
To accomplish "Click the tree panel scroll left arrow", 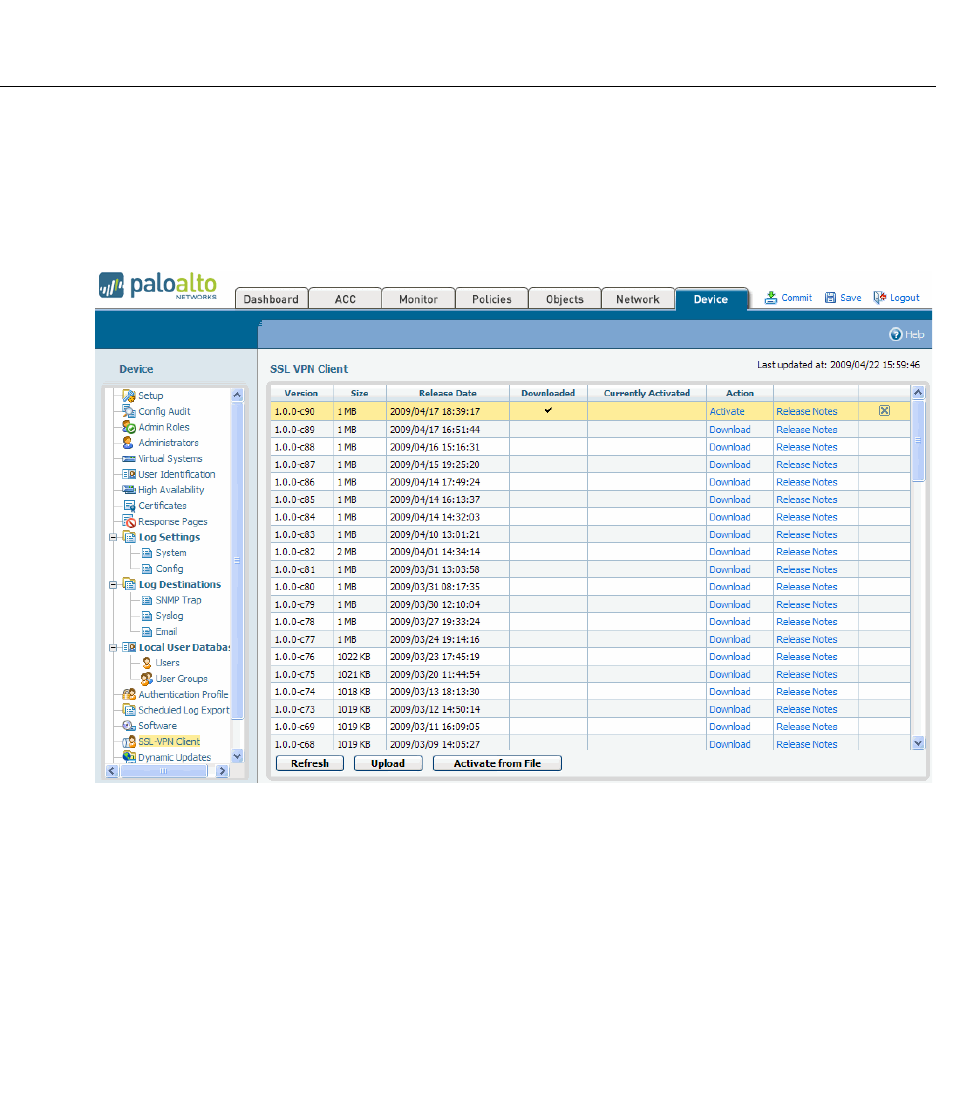I will point(112,771).
